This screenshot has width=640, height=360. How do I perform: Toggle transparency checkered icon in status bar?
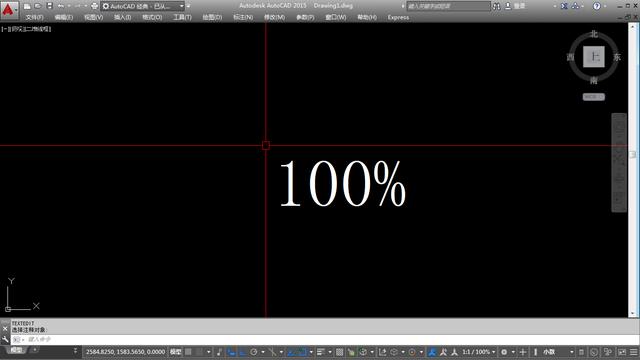[x=339, y=352]
